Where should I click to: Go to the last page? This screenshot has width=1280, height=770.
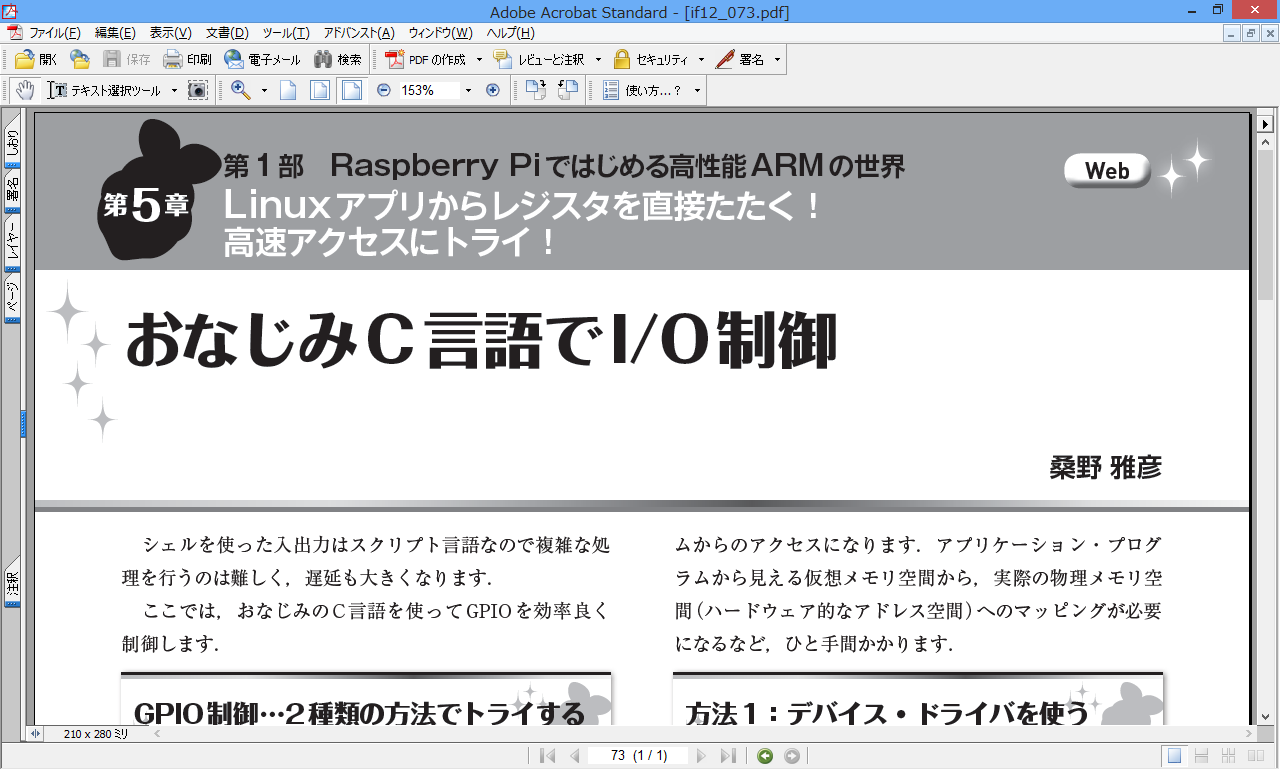pyautogui.click(x=728, y=756)
